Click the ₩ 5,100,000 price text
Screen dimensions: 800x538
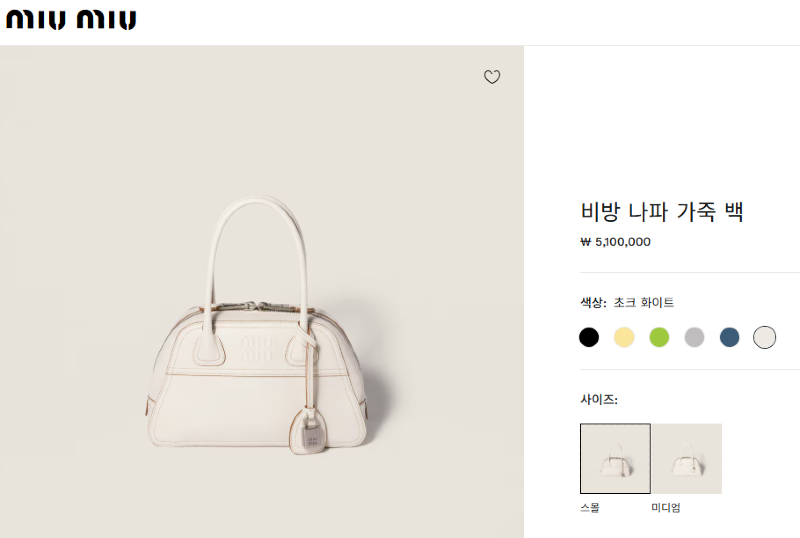click(615, 242)
